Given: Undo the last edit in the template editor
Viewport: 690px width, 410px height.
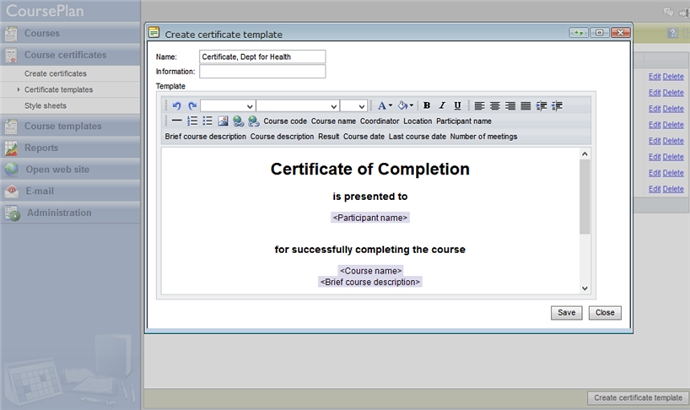Looking at the screenshot, I should point(177,106).
